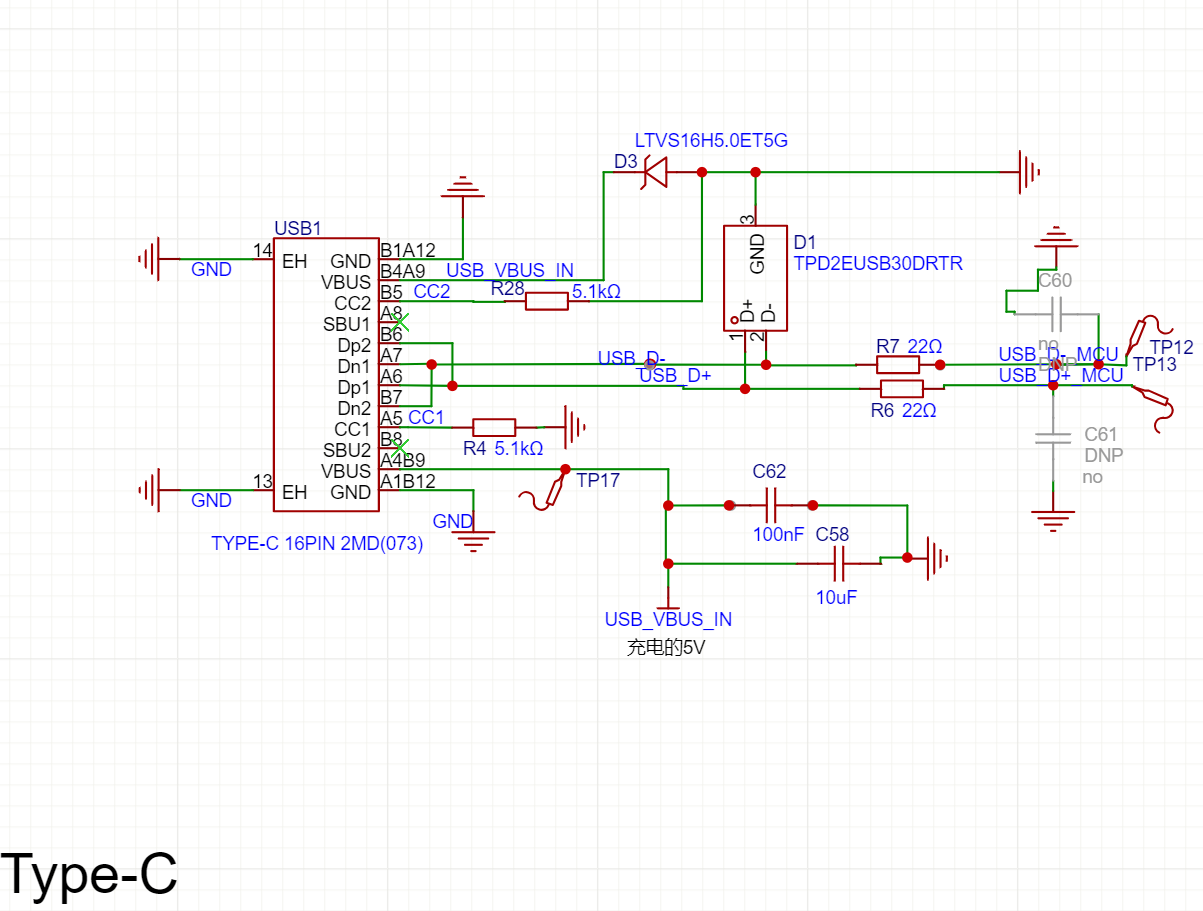Click the B1A12 pin number

408,250
